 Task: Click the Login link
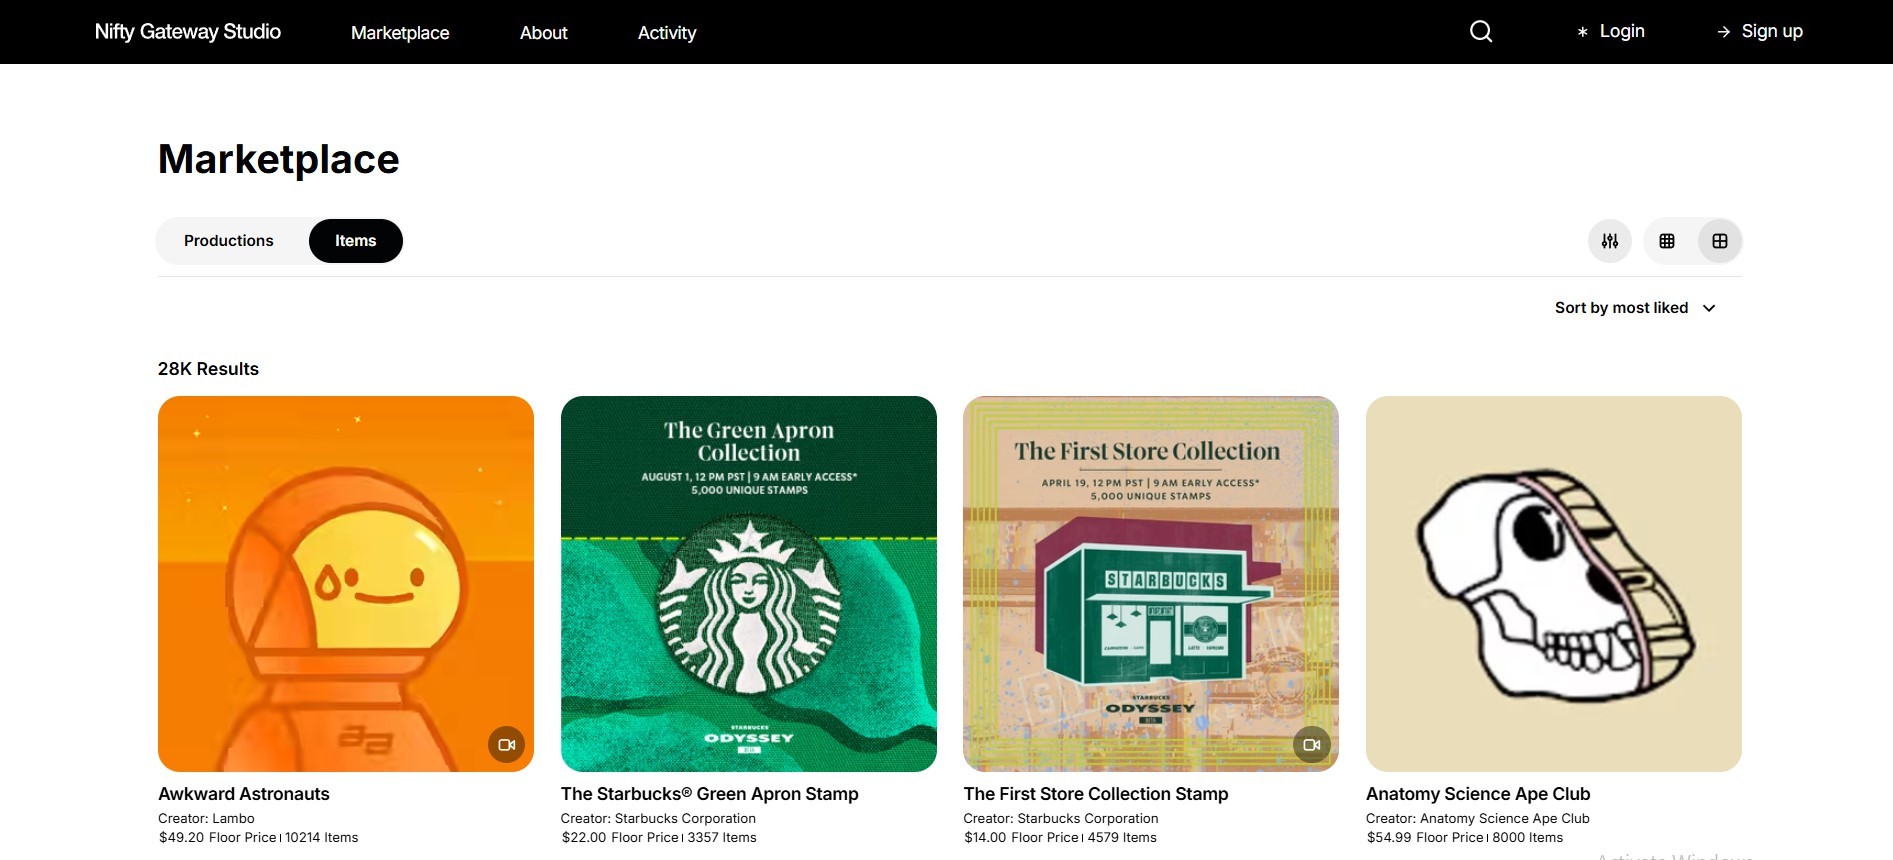[x=1622, y=31]
